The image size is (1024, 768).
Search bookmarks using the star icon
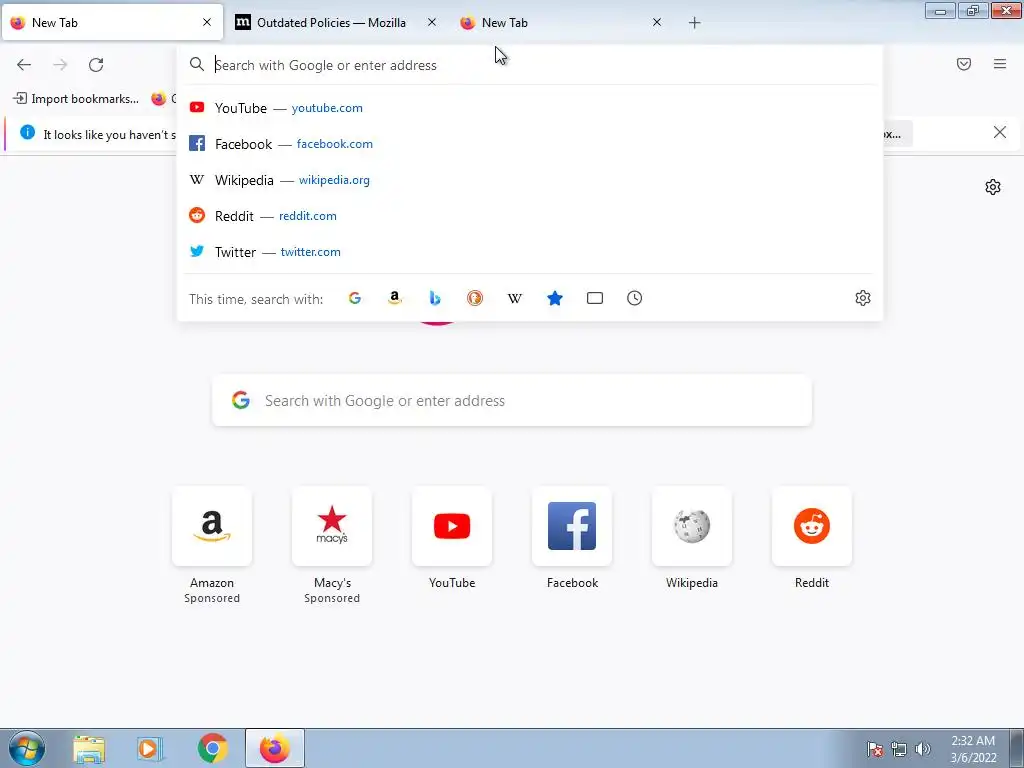pyautogui.click(x=555, y=298)
